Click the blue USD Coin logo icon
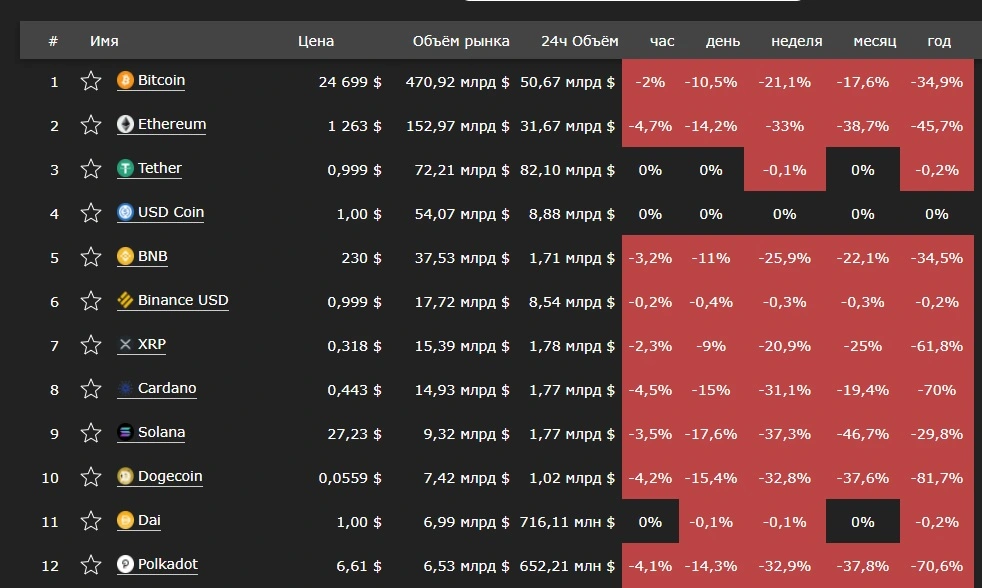982x588 pixels. [x=125, y=212]
